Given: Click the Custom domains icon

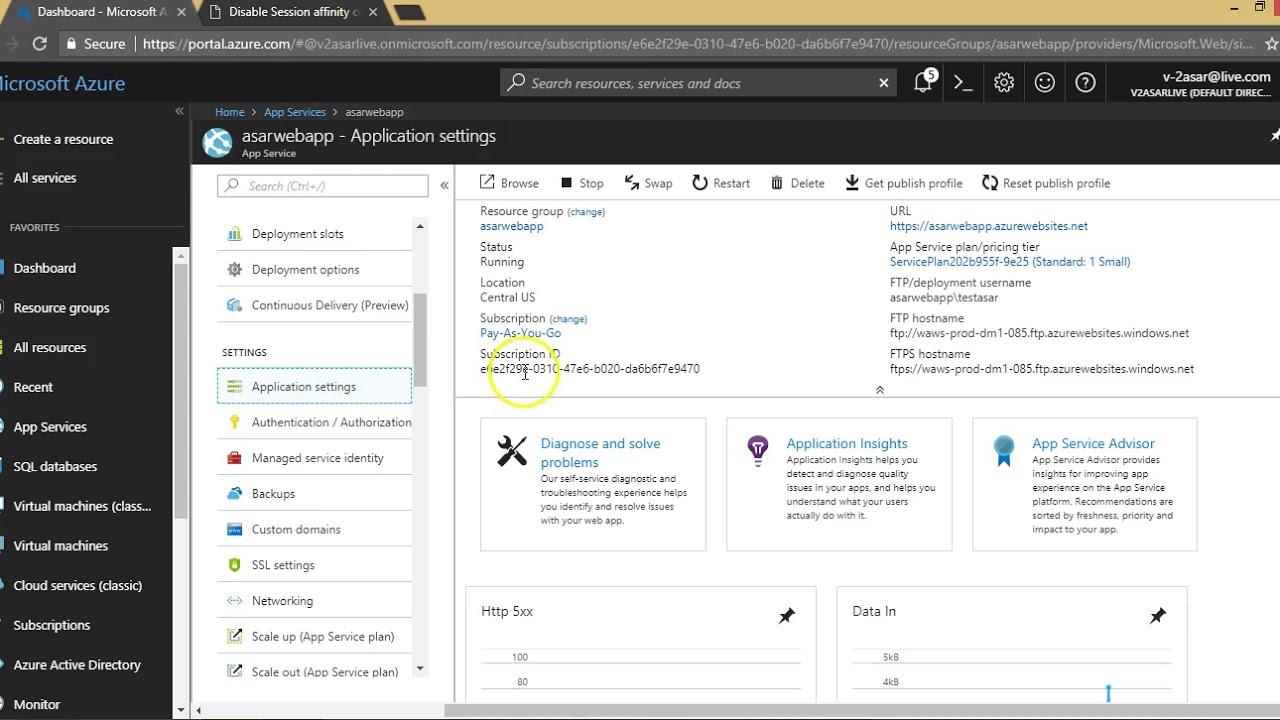Looking at the screenshot, I should [234, 529].
